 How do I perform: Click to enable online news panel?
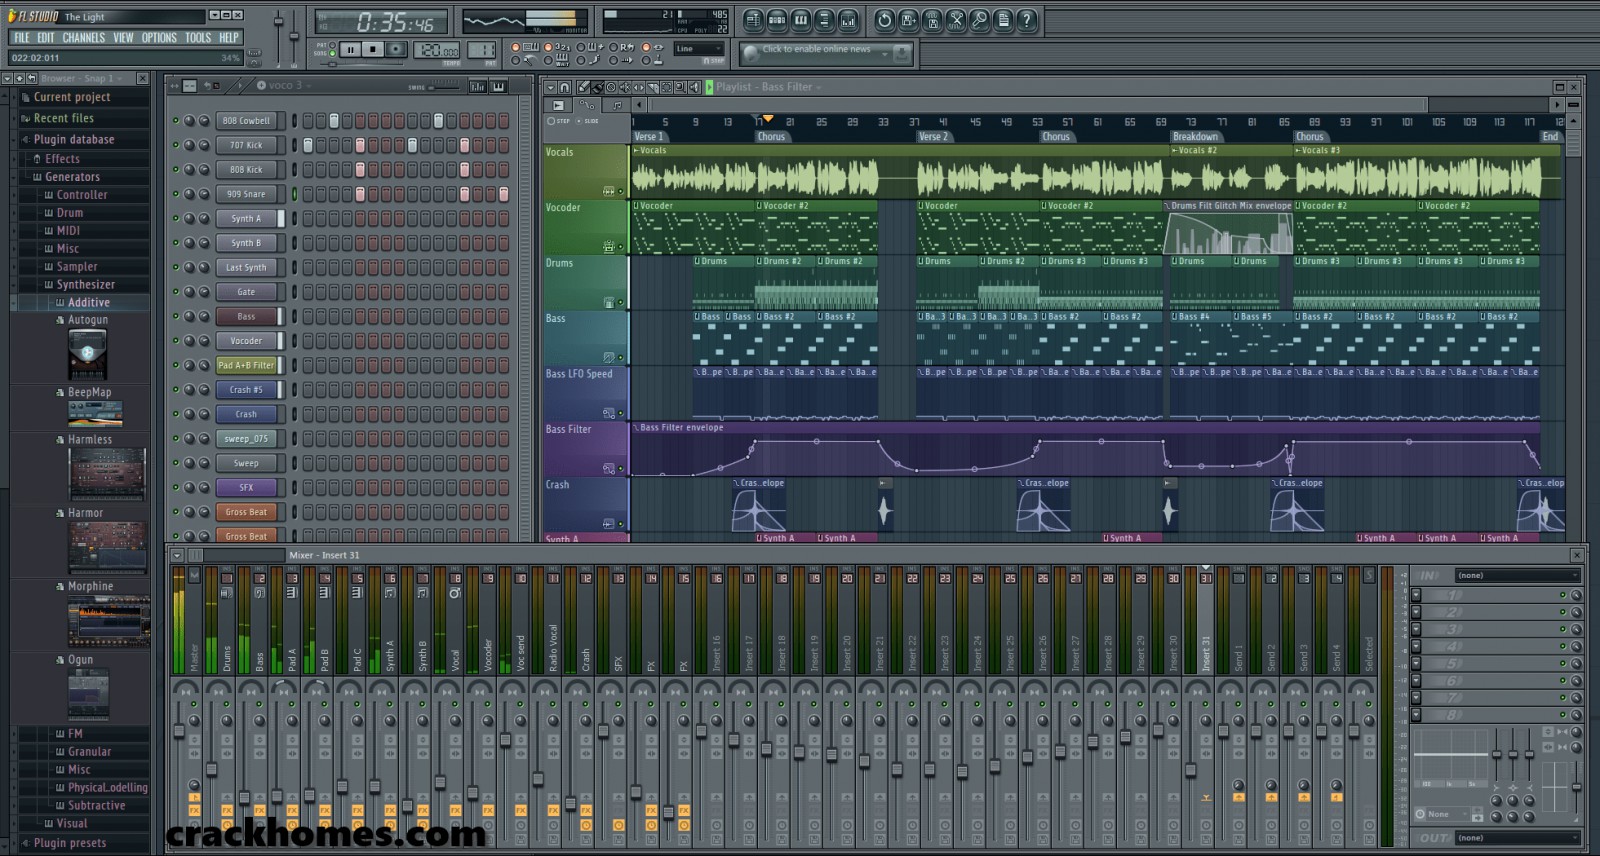click(825, 52)
